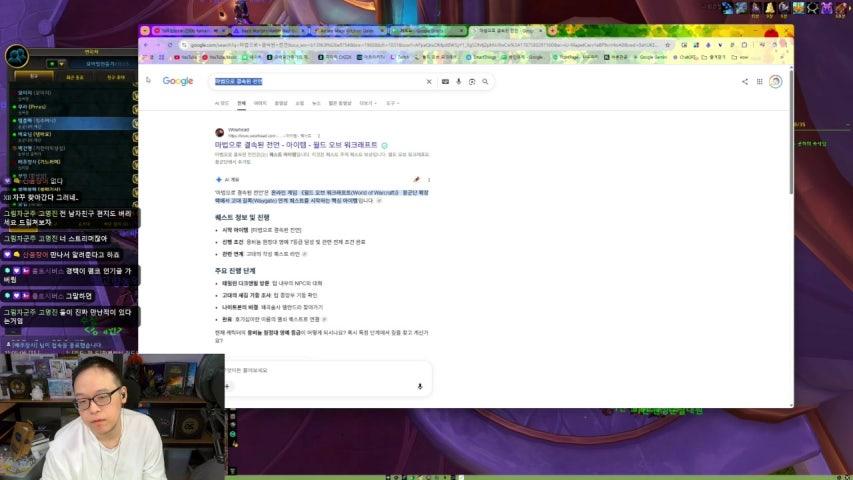The image size is (853, 480).
Task: Click the source chip after 관련 연계 line
Action: coord(305,254)
